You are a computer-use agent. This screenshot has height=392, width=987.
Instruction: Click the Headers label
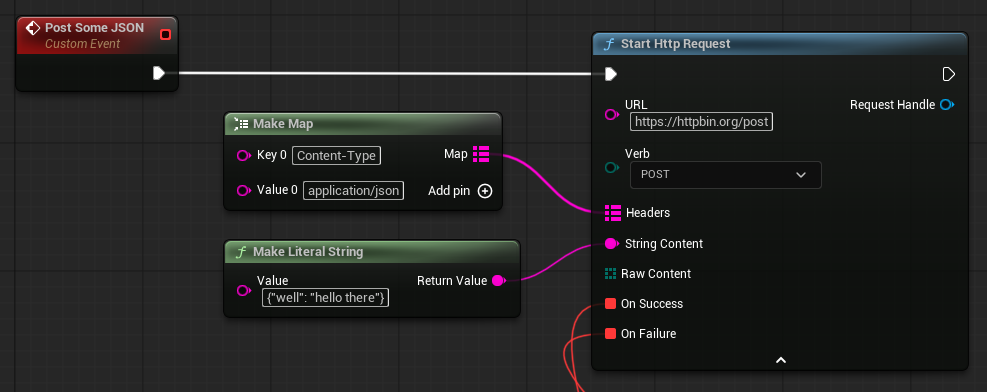pyautogui.click(x=648, y=213)
